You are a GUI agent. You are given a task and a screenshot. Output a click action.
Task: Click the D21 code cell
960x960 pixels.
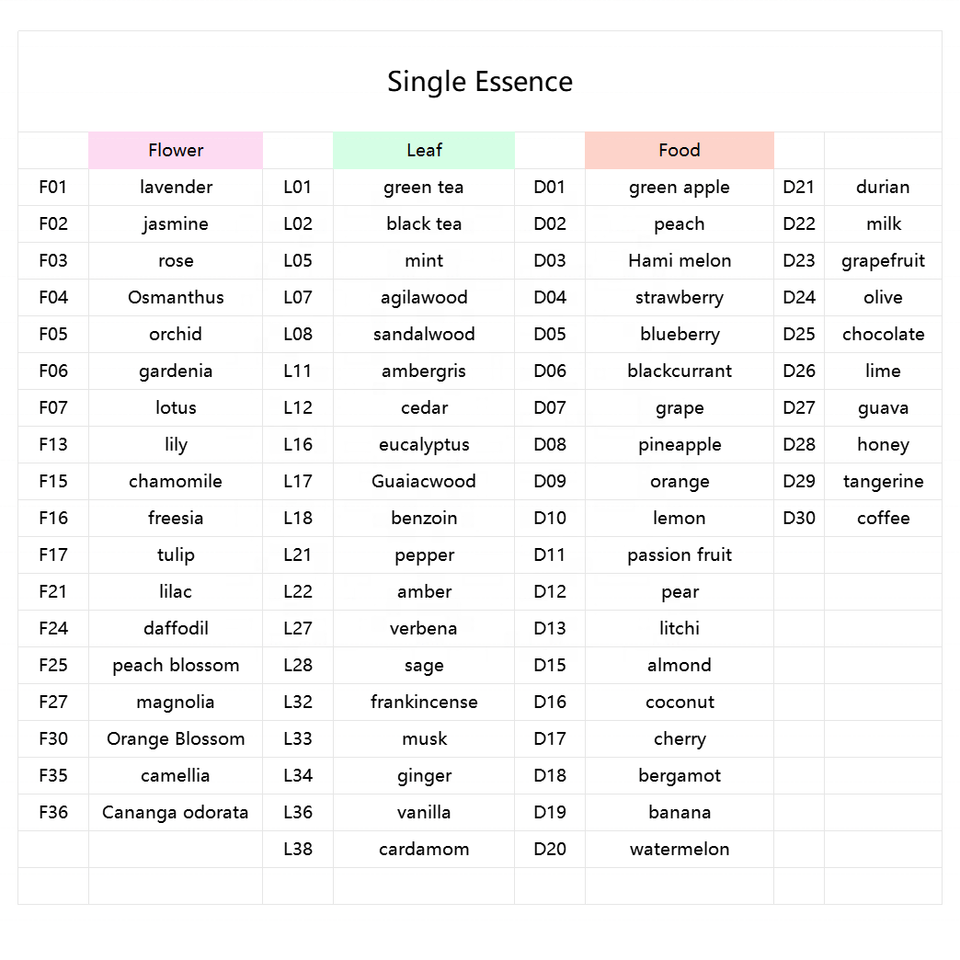(x=799, y=187)
